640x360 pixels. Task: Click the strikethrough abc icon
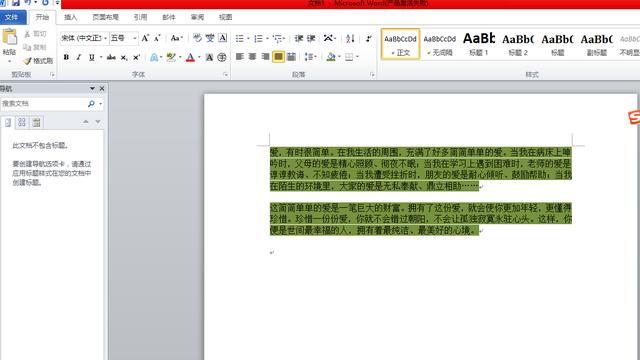111,58
